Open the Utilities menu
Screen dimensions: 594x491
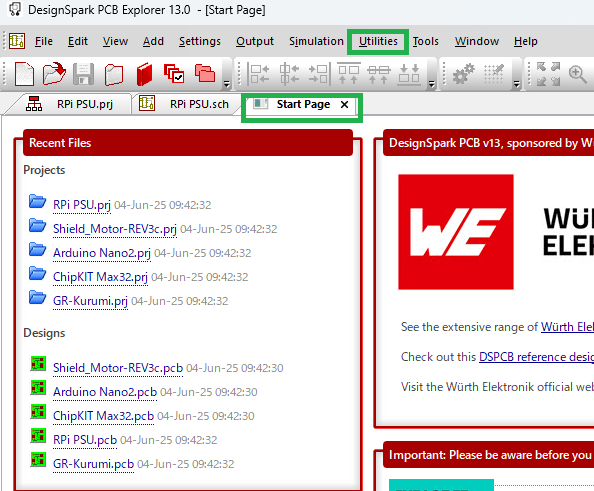pos(378,41)
